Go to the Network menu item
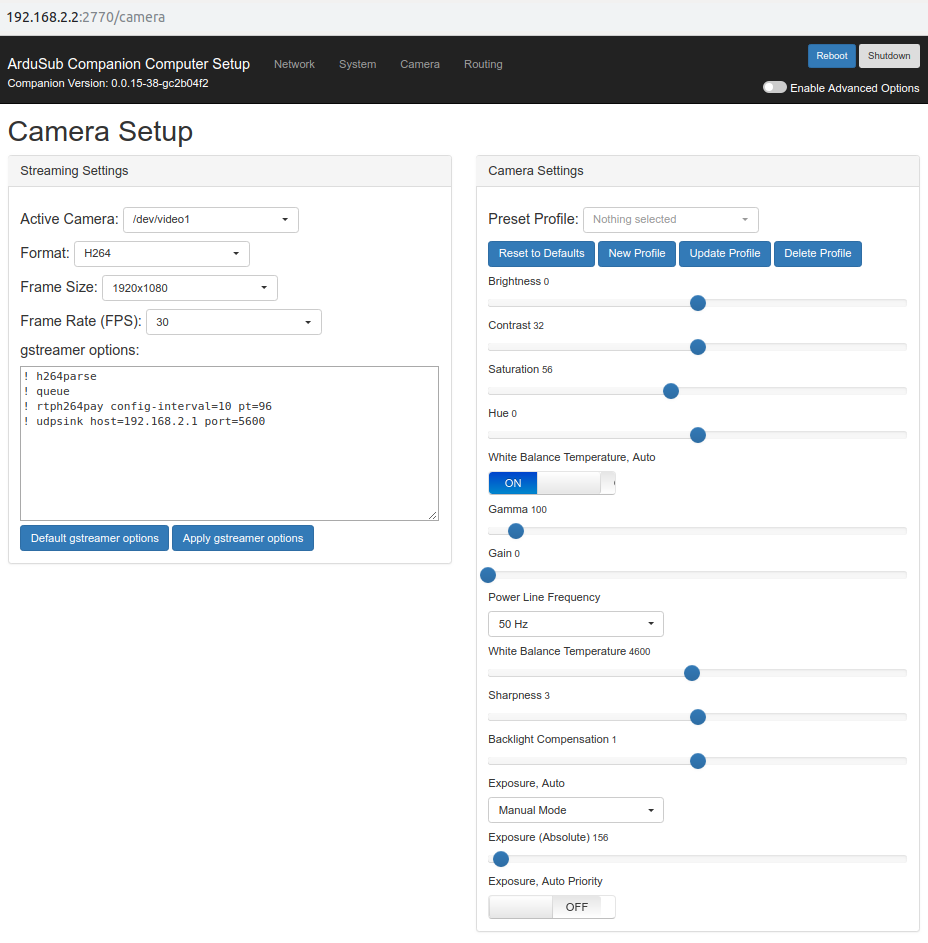Screen dimensions: 928x943 [294, 64]
